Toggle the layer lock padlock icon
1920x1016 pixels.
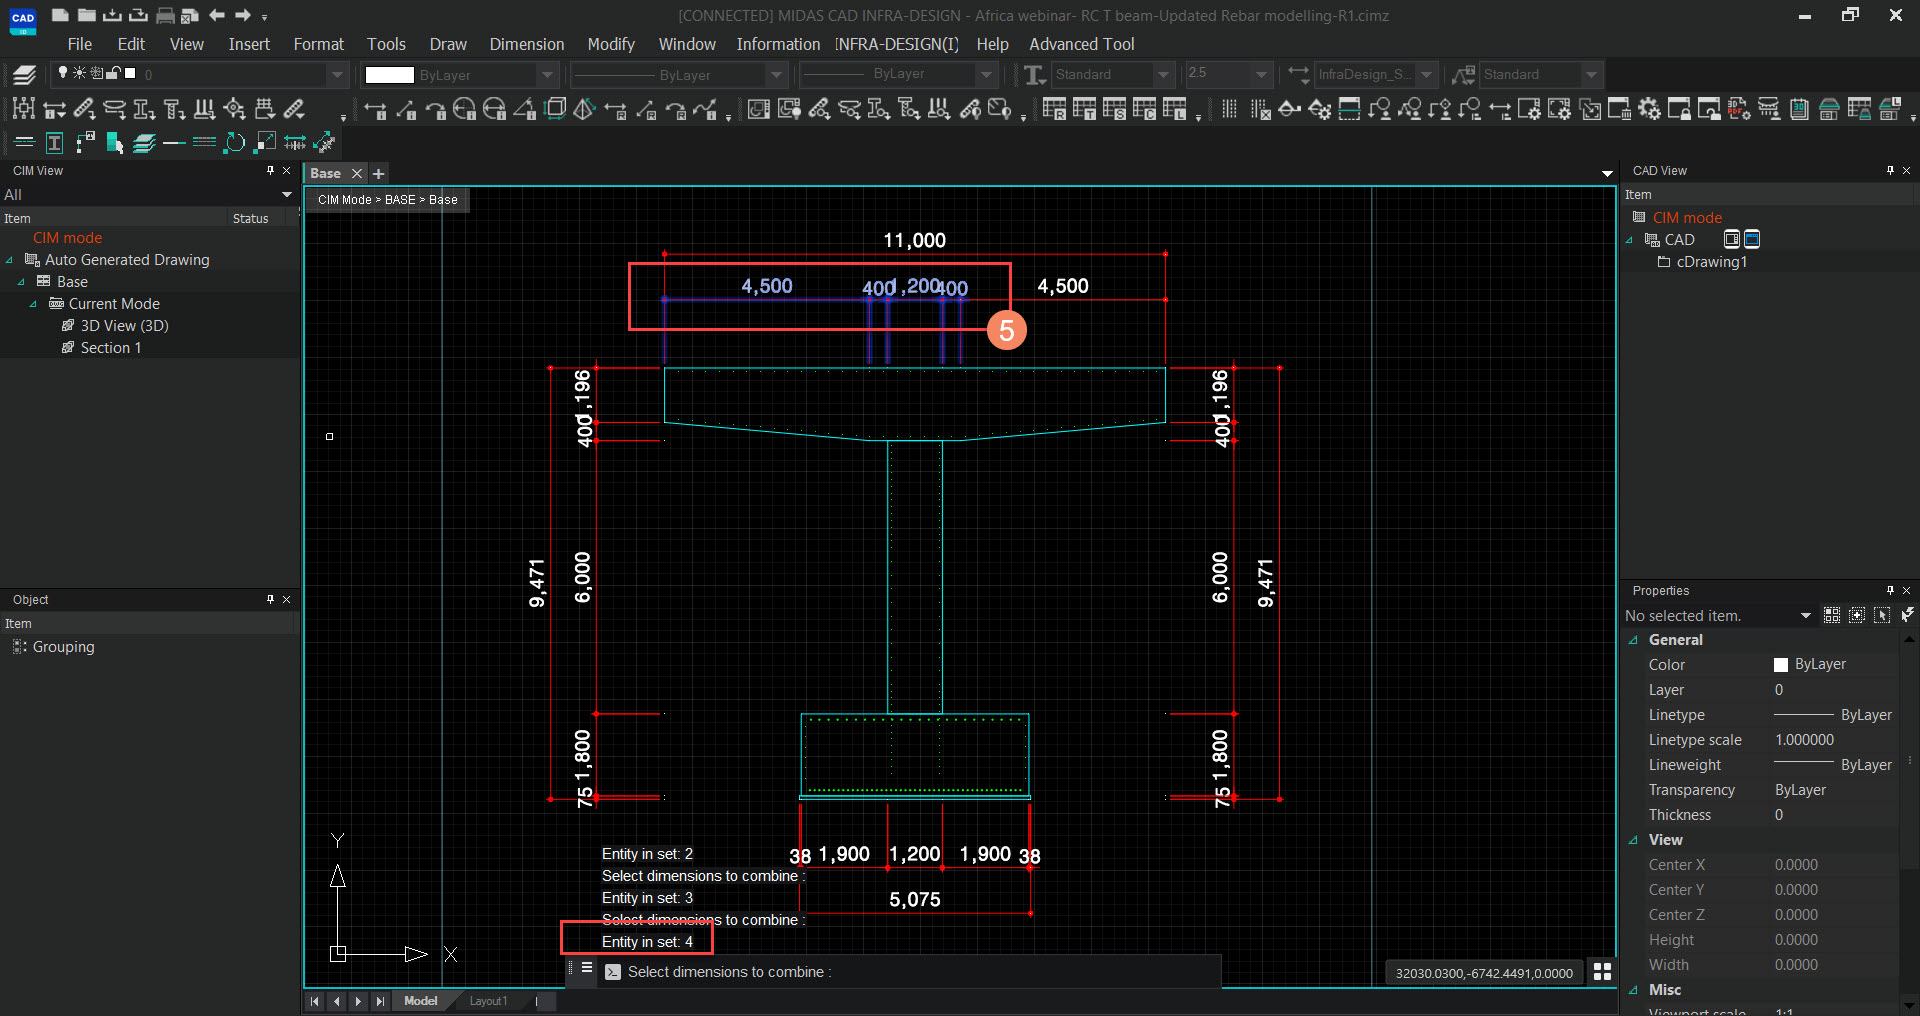pyautogui.click(x=114, y=73)
